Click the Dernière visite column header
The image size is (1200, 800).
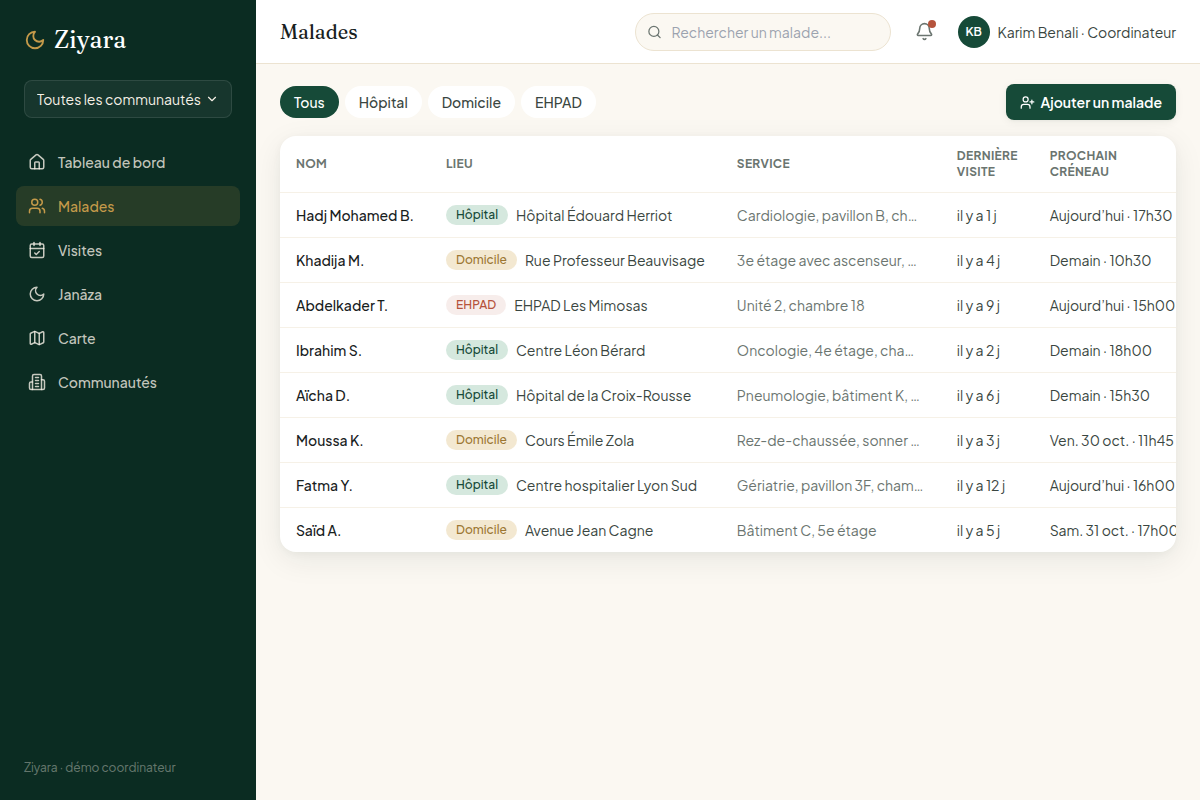(987, 163)
